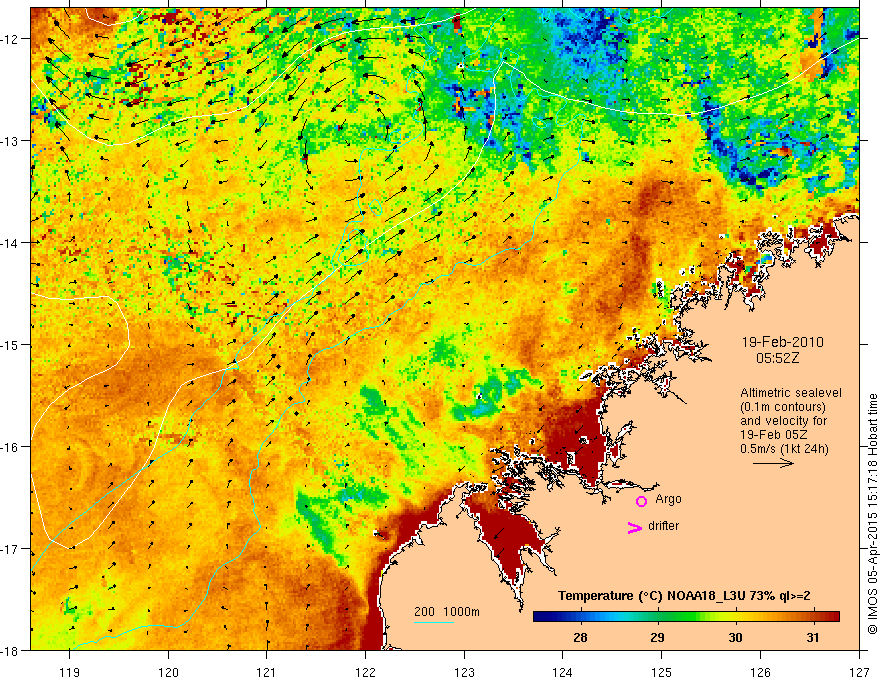Click the '125' longitude axis label
The height and width of the screenshot is (680, 880).
[662, 672]
